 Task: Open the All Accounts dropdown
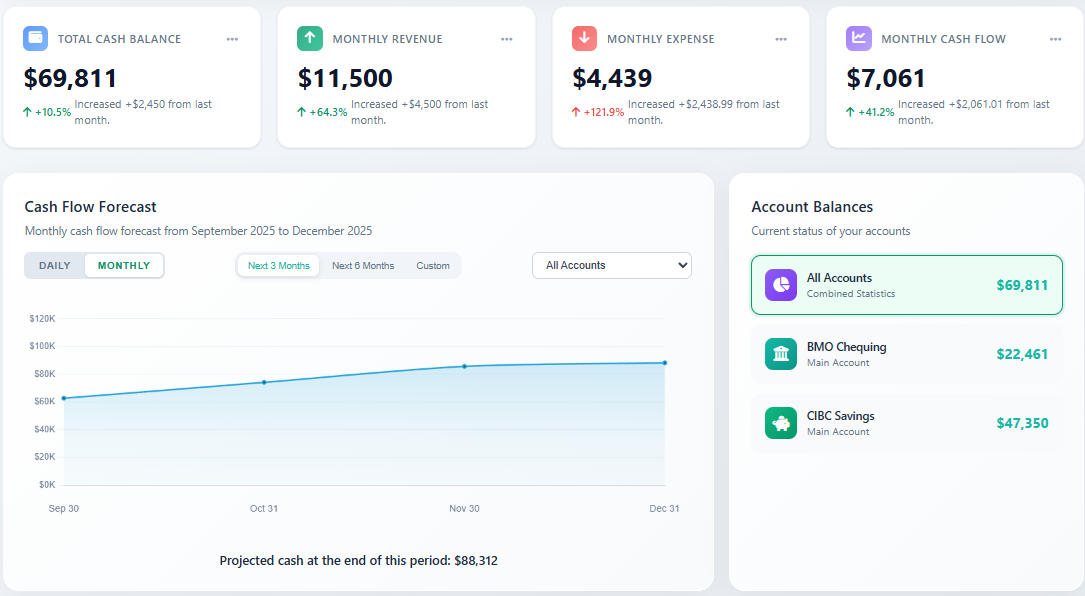[611, 265]
